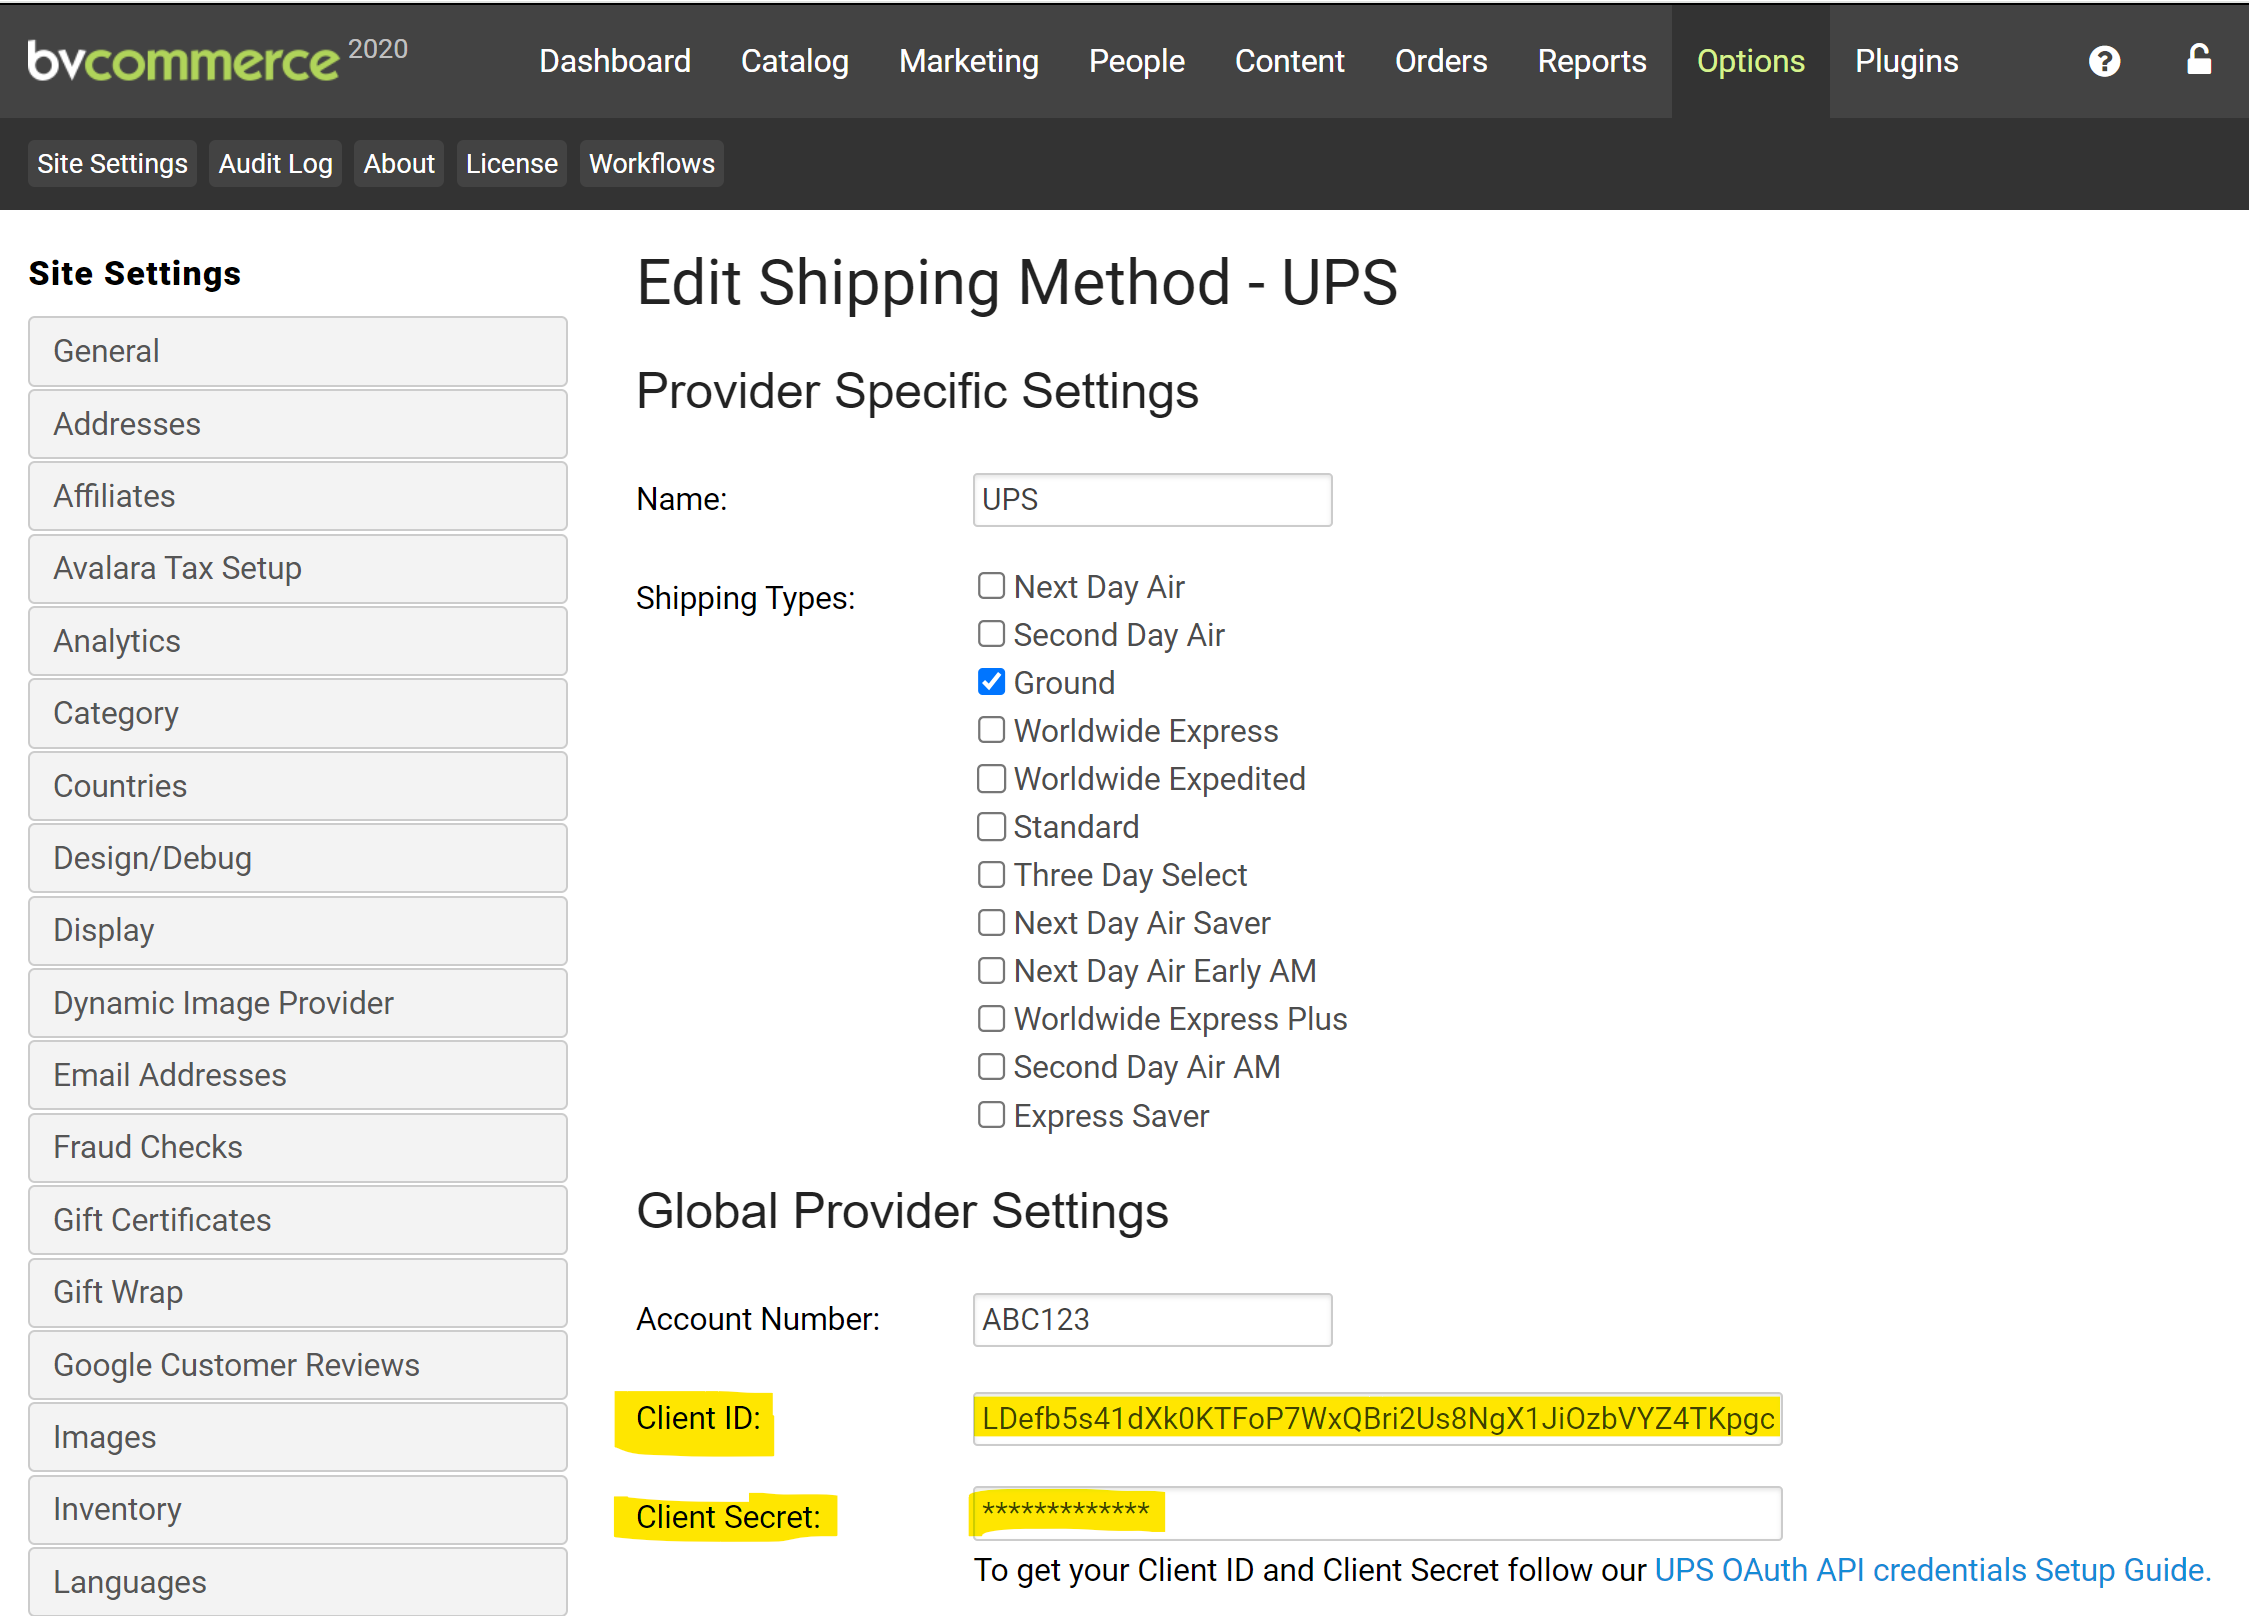
Task: Open Images settings
Action: pyautogui.click(x=298, y=1437)
